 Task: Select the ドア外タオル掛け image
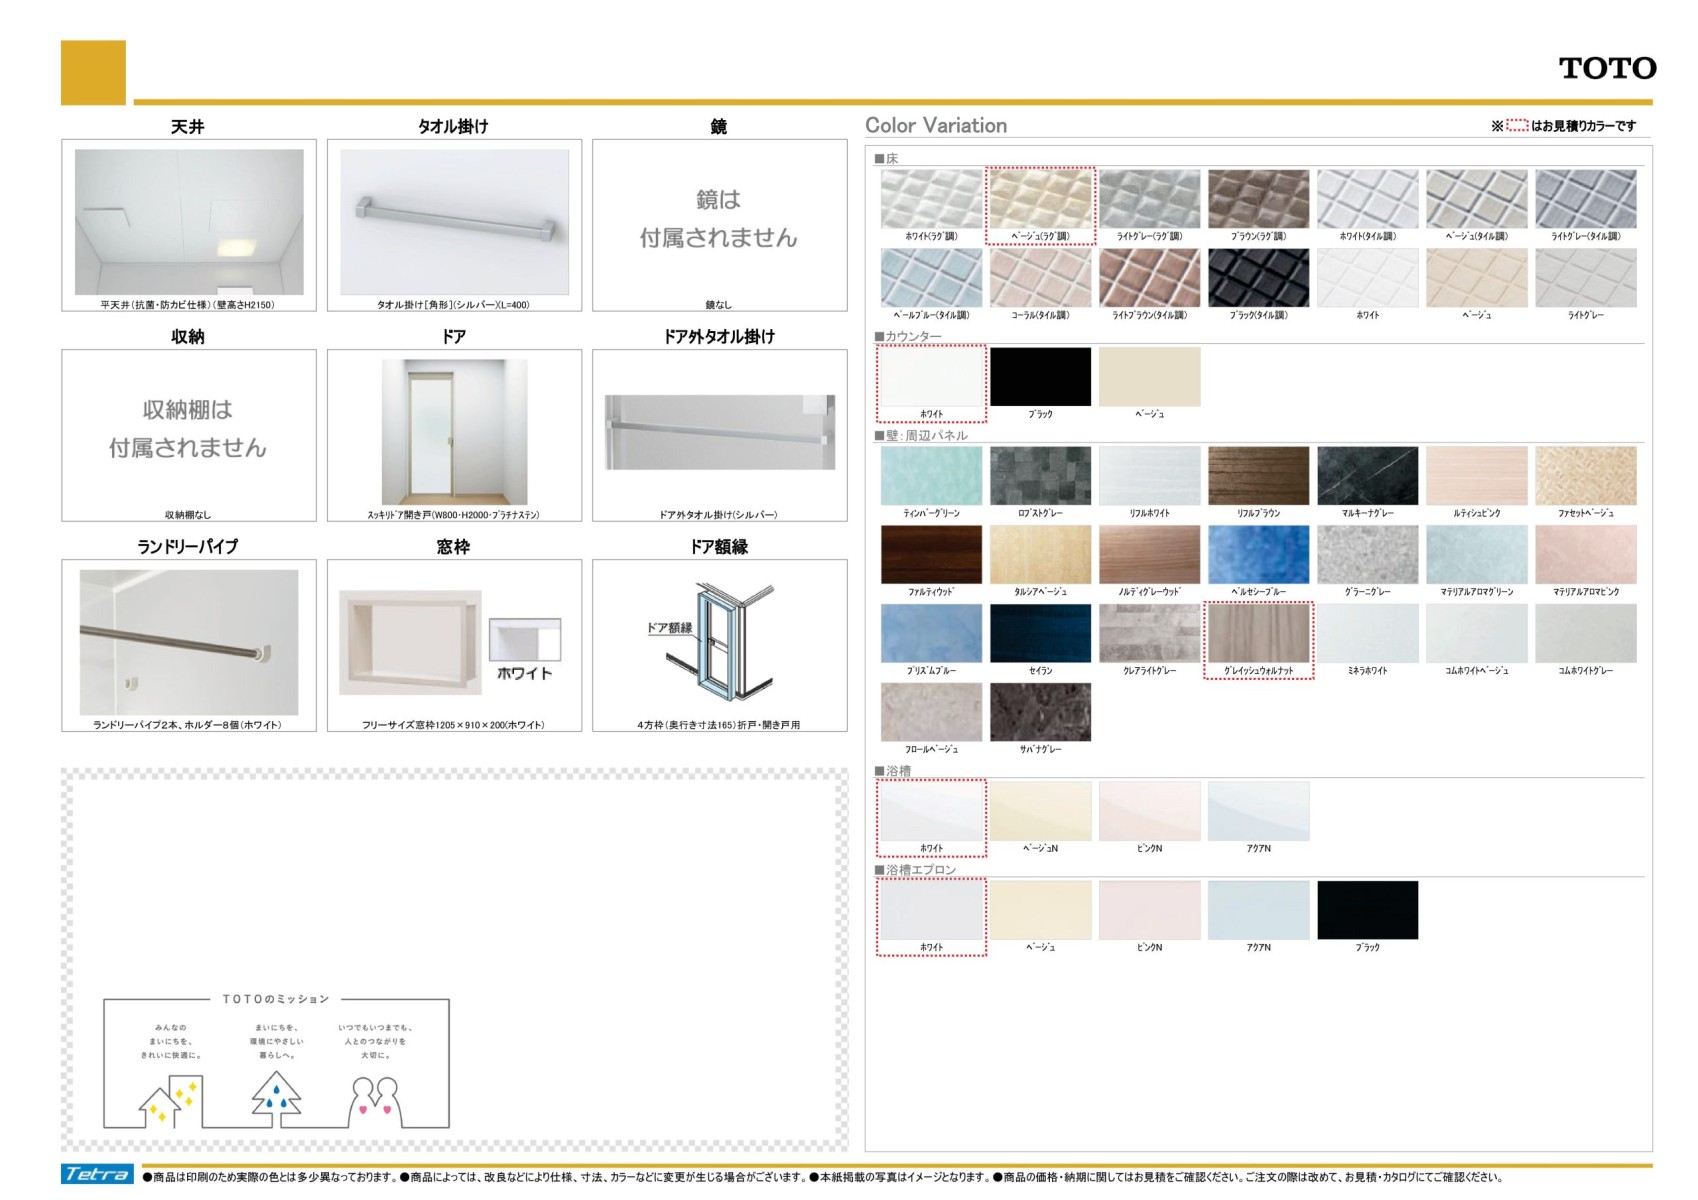click(x=719, y=432)
